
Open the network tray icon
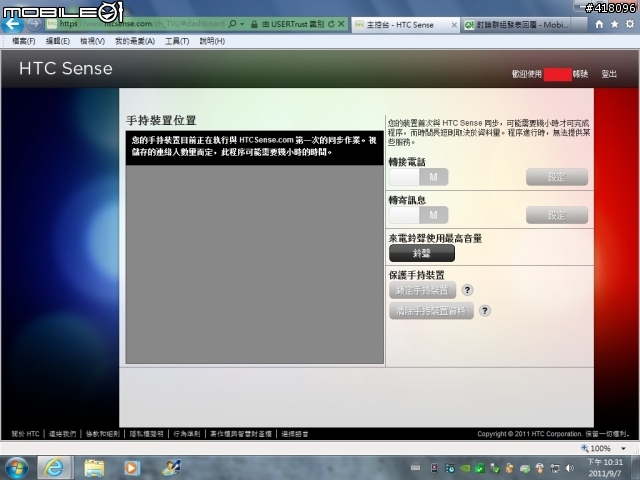click(x=555, y=468)
